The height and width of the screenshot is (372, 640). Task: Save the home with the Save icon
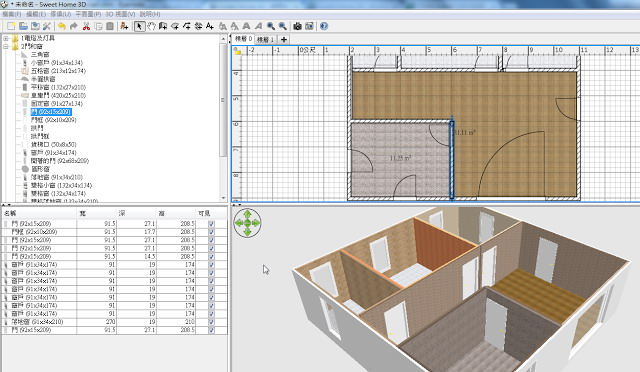pyautogui.click(x=35, y=26)
